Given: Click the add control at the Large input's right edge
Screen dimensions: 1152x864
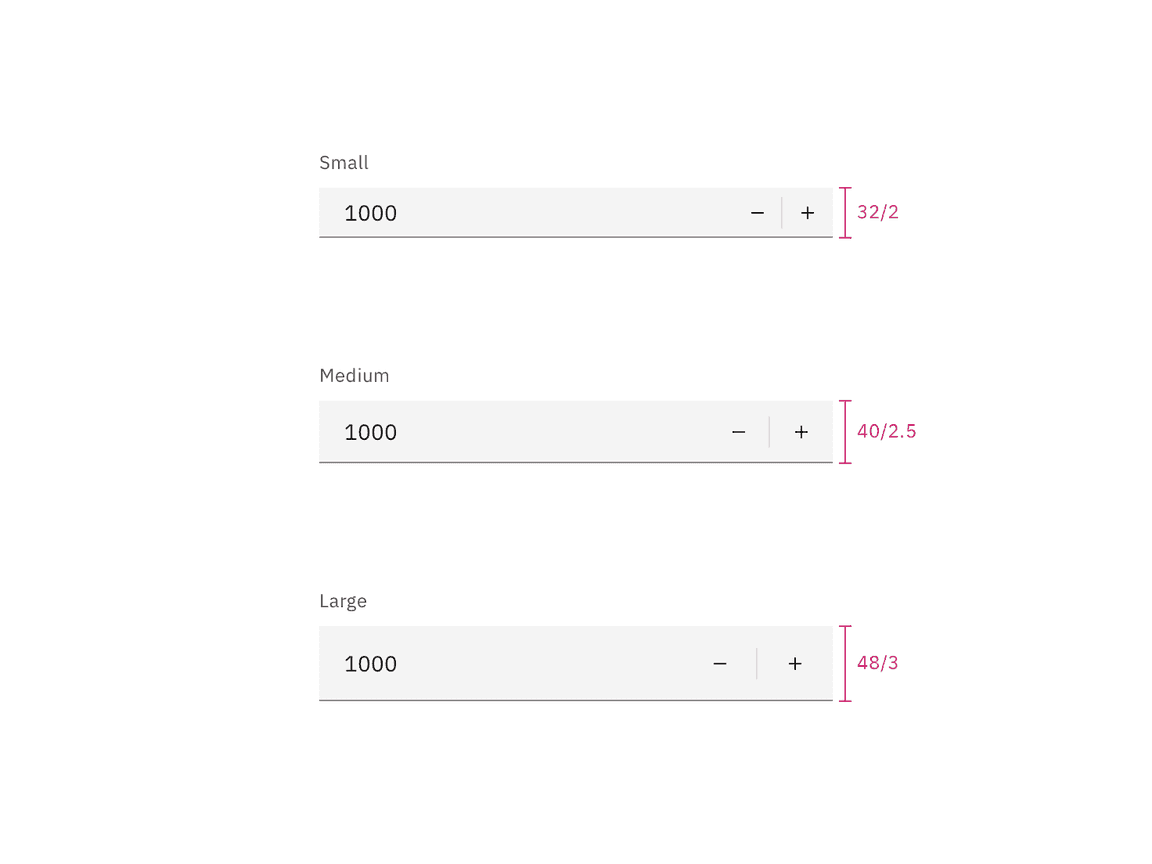Looking at the screenshot, I should click(795, 663).
